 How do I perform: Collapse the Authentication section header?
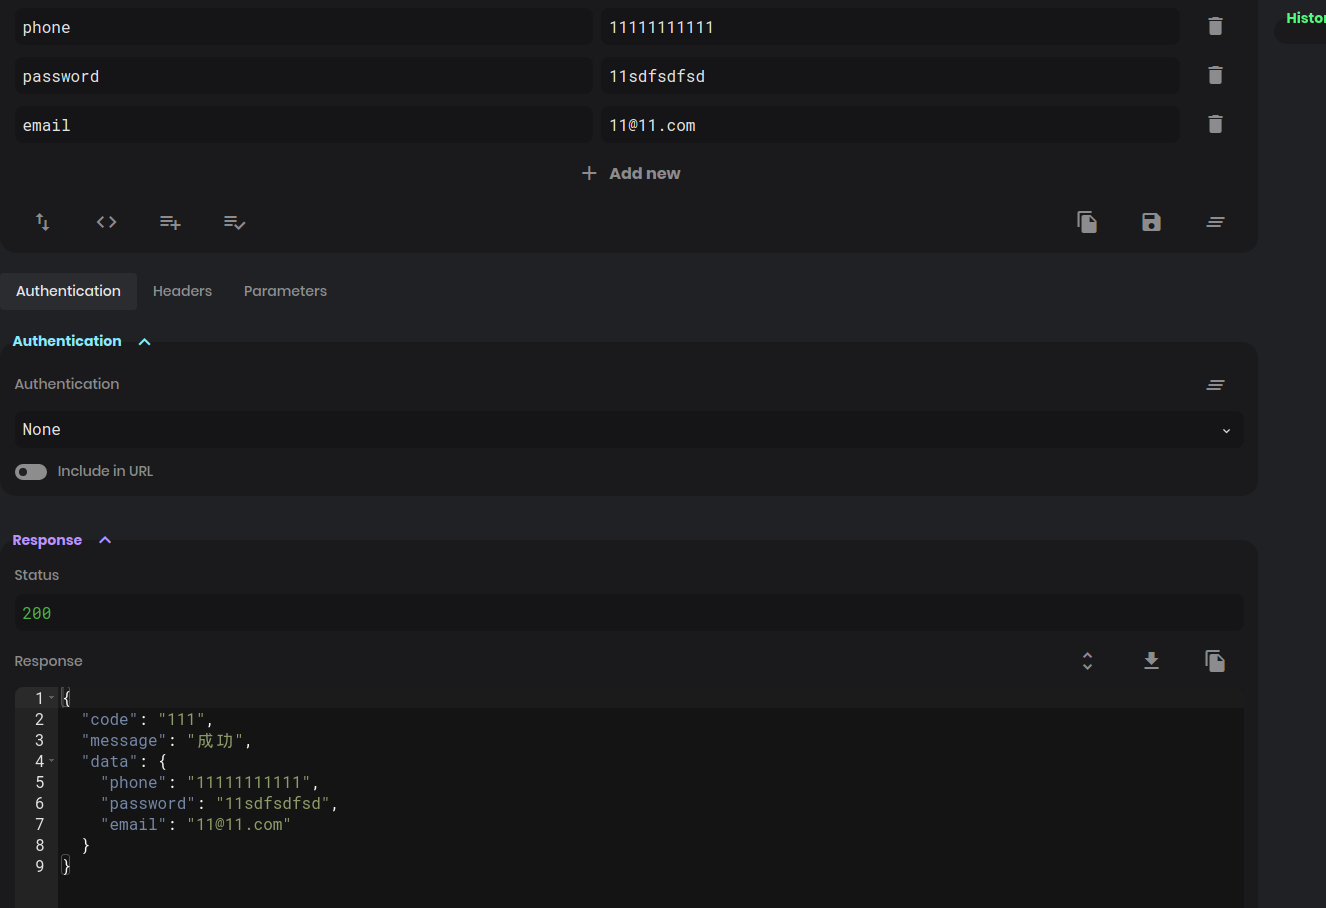[81, 341]
